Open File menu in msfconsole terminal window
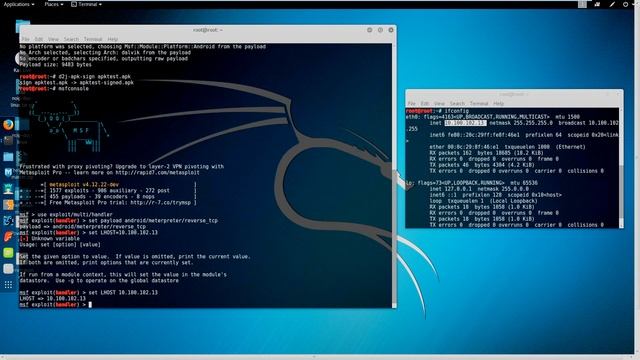Viewport: 640px width, 360px height. (x=25, y=39)
